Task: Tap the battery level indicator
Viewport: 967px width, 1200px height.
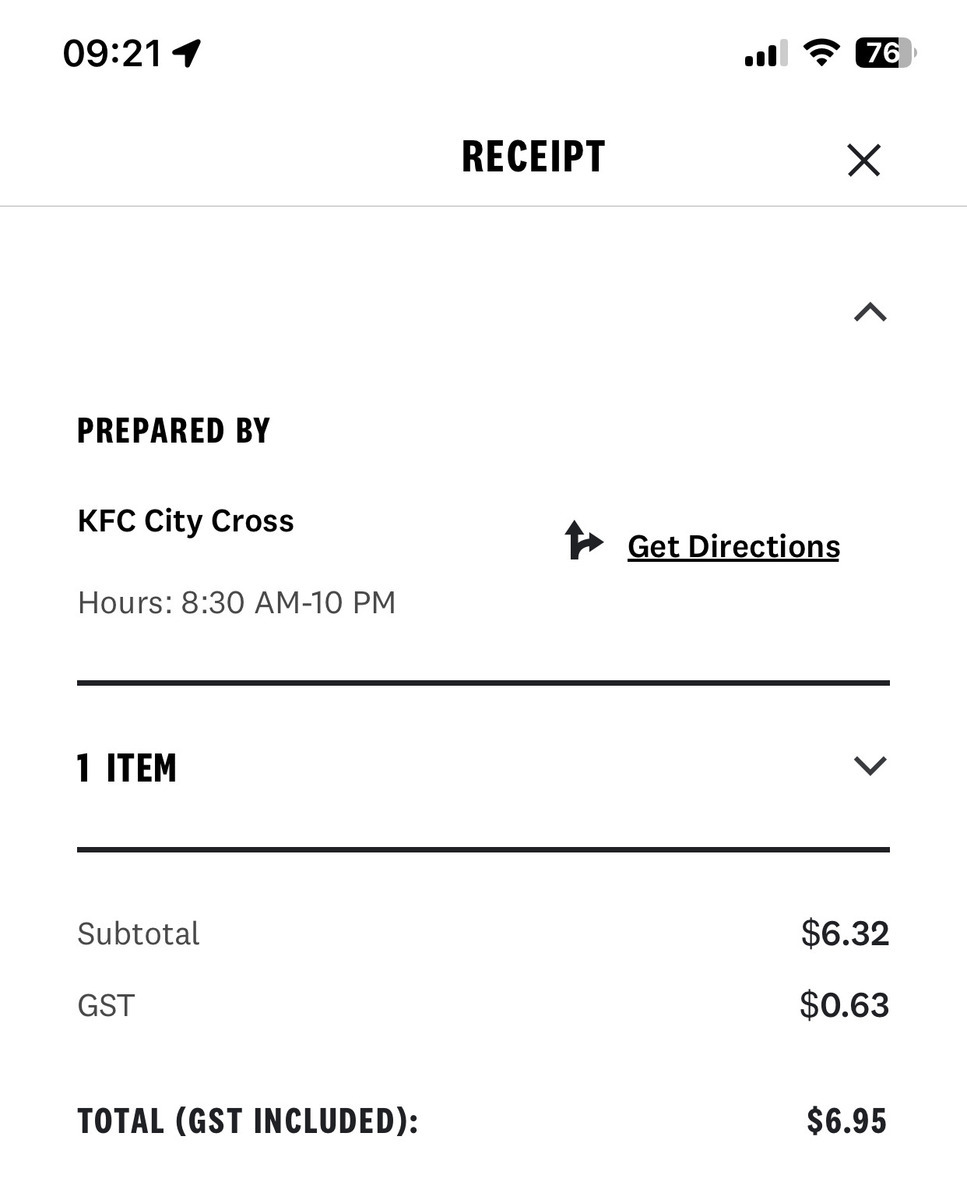Action: [x=886, y=53]
